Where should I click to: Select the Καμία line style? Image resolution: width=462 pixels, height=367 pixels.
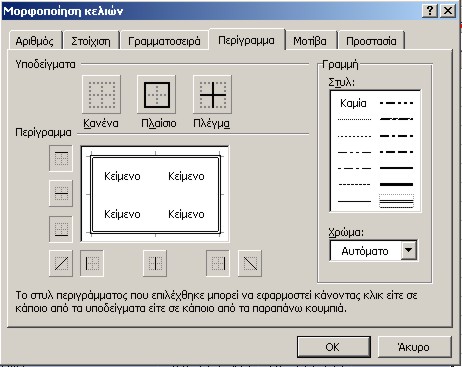click(x=354, y=103)
